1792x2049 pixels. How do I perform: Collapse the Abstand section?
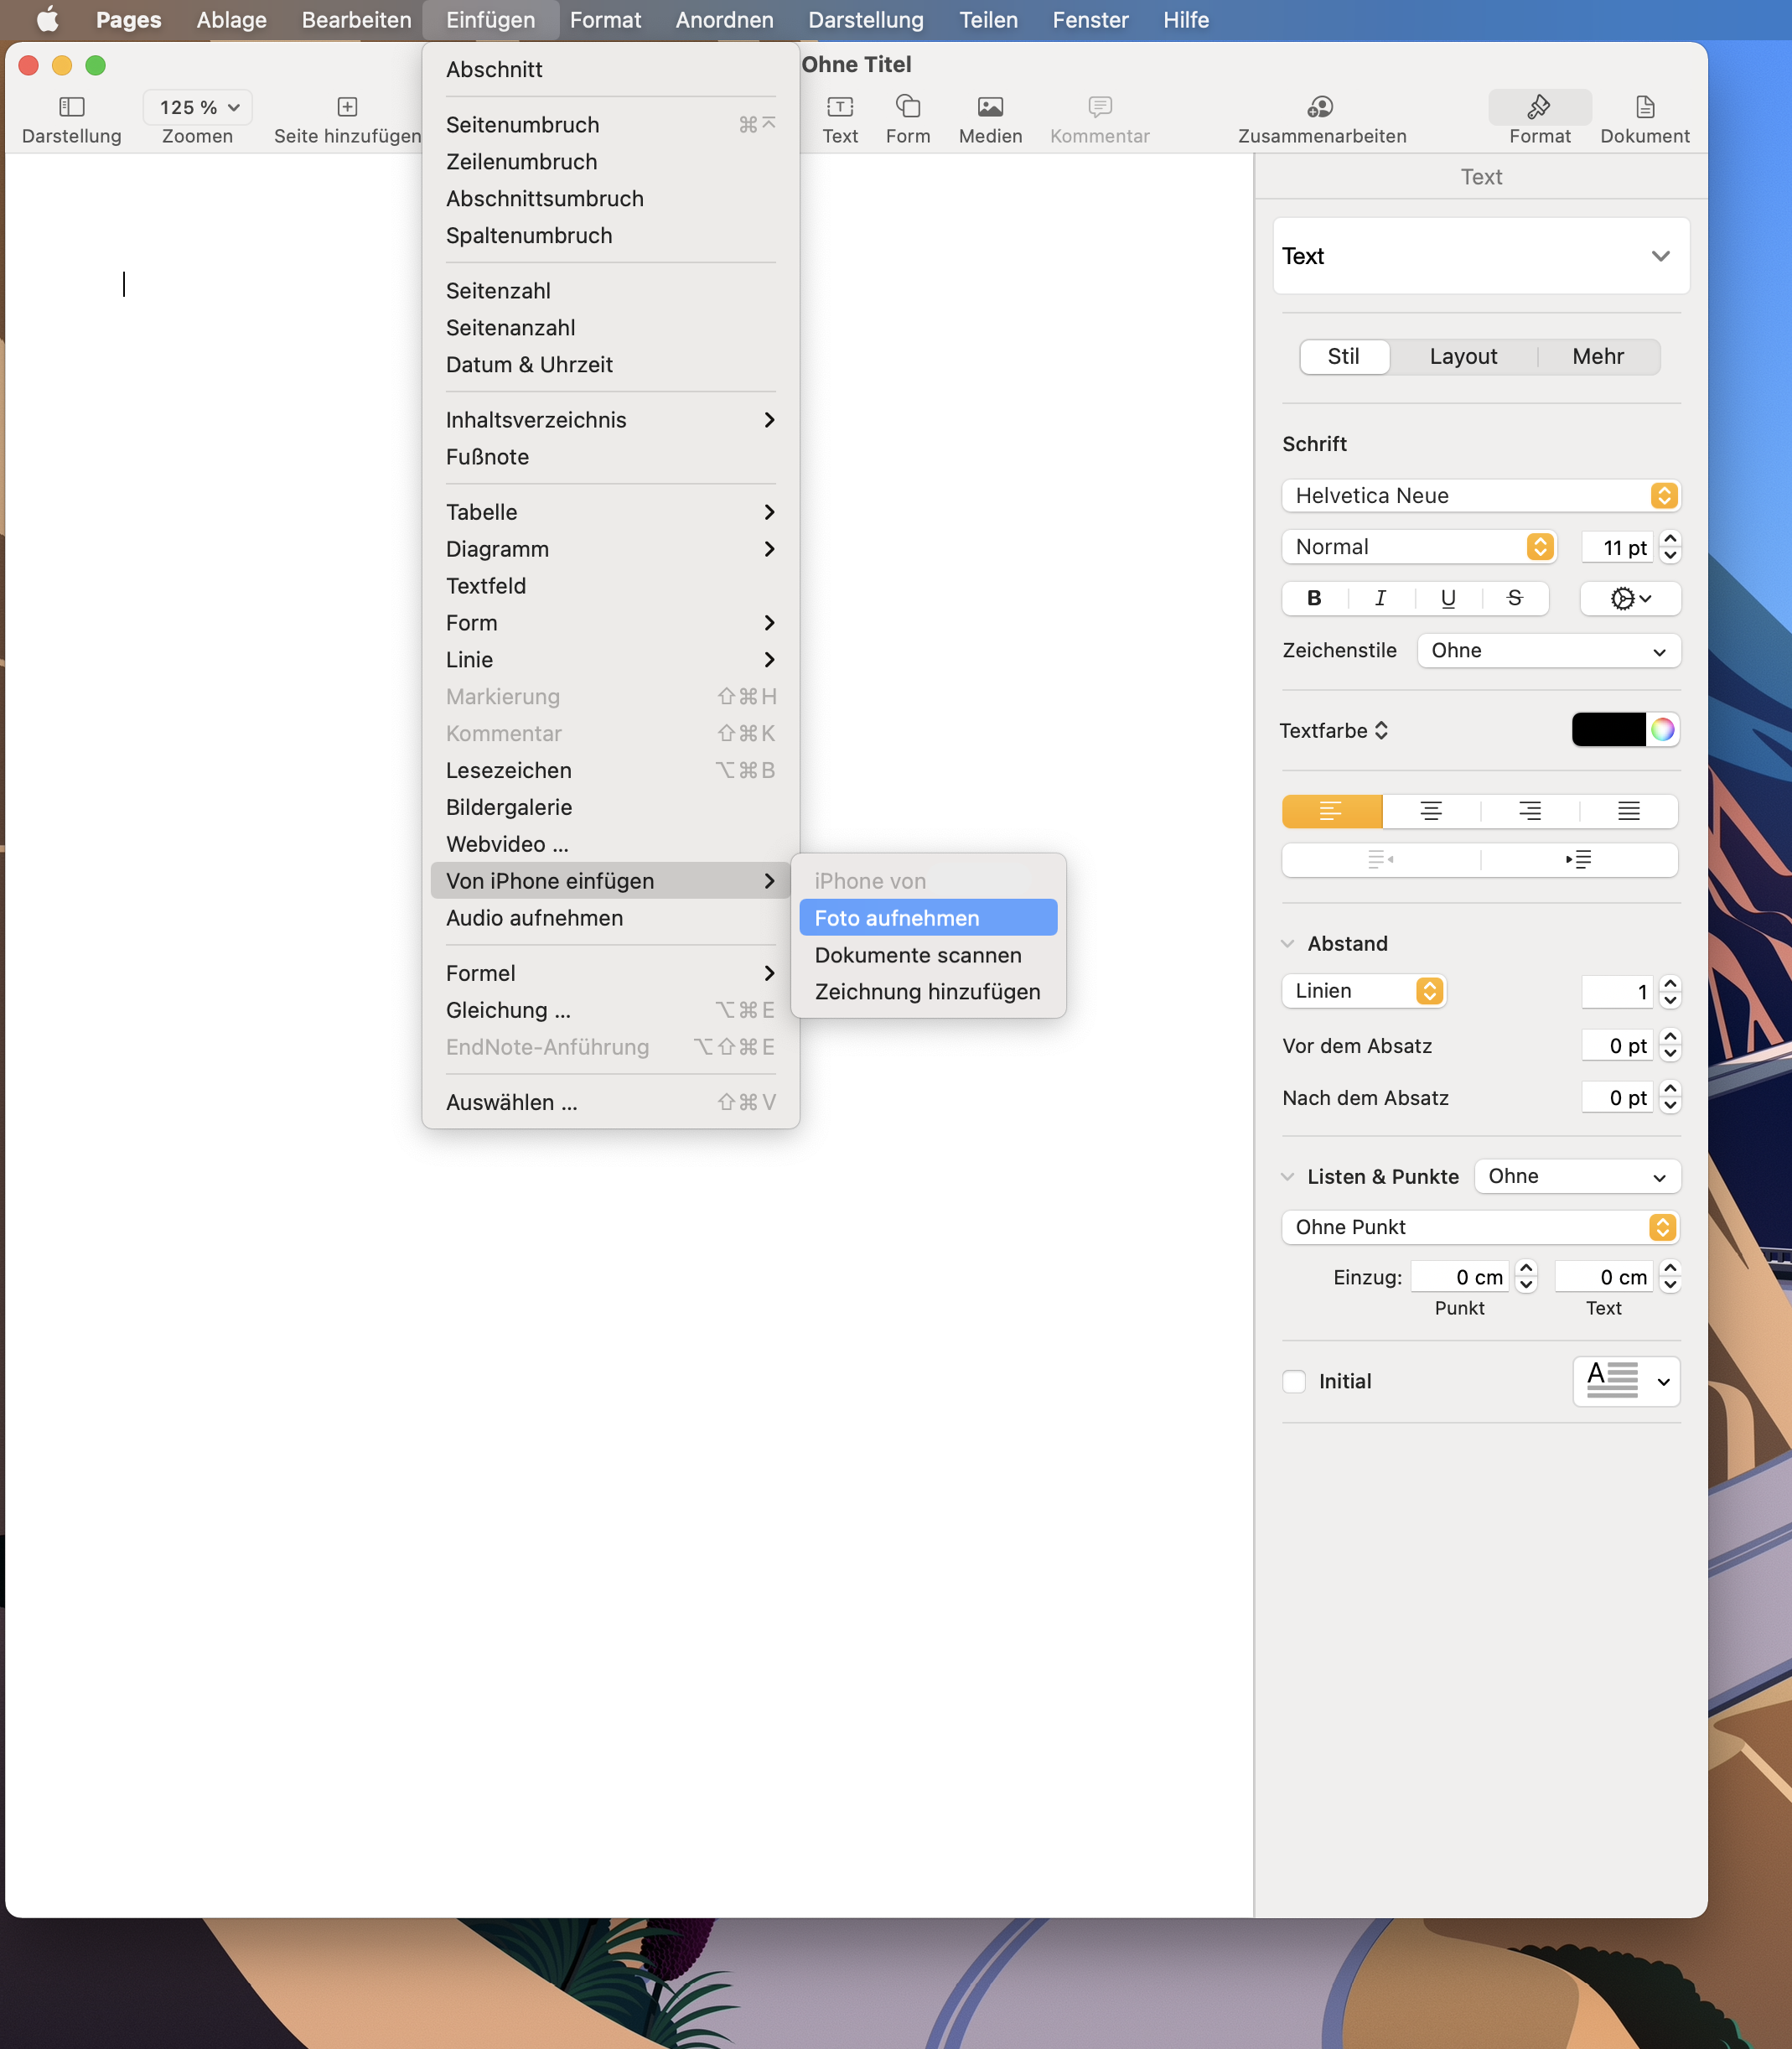pyautogui.click(x=1288, y=943)
